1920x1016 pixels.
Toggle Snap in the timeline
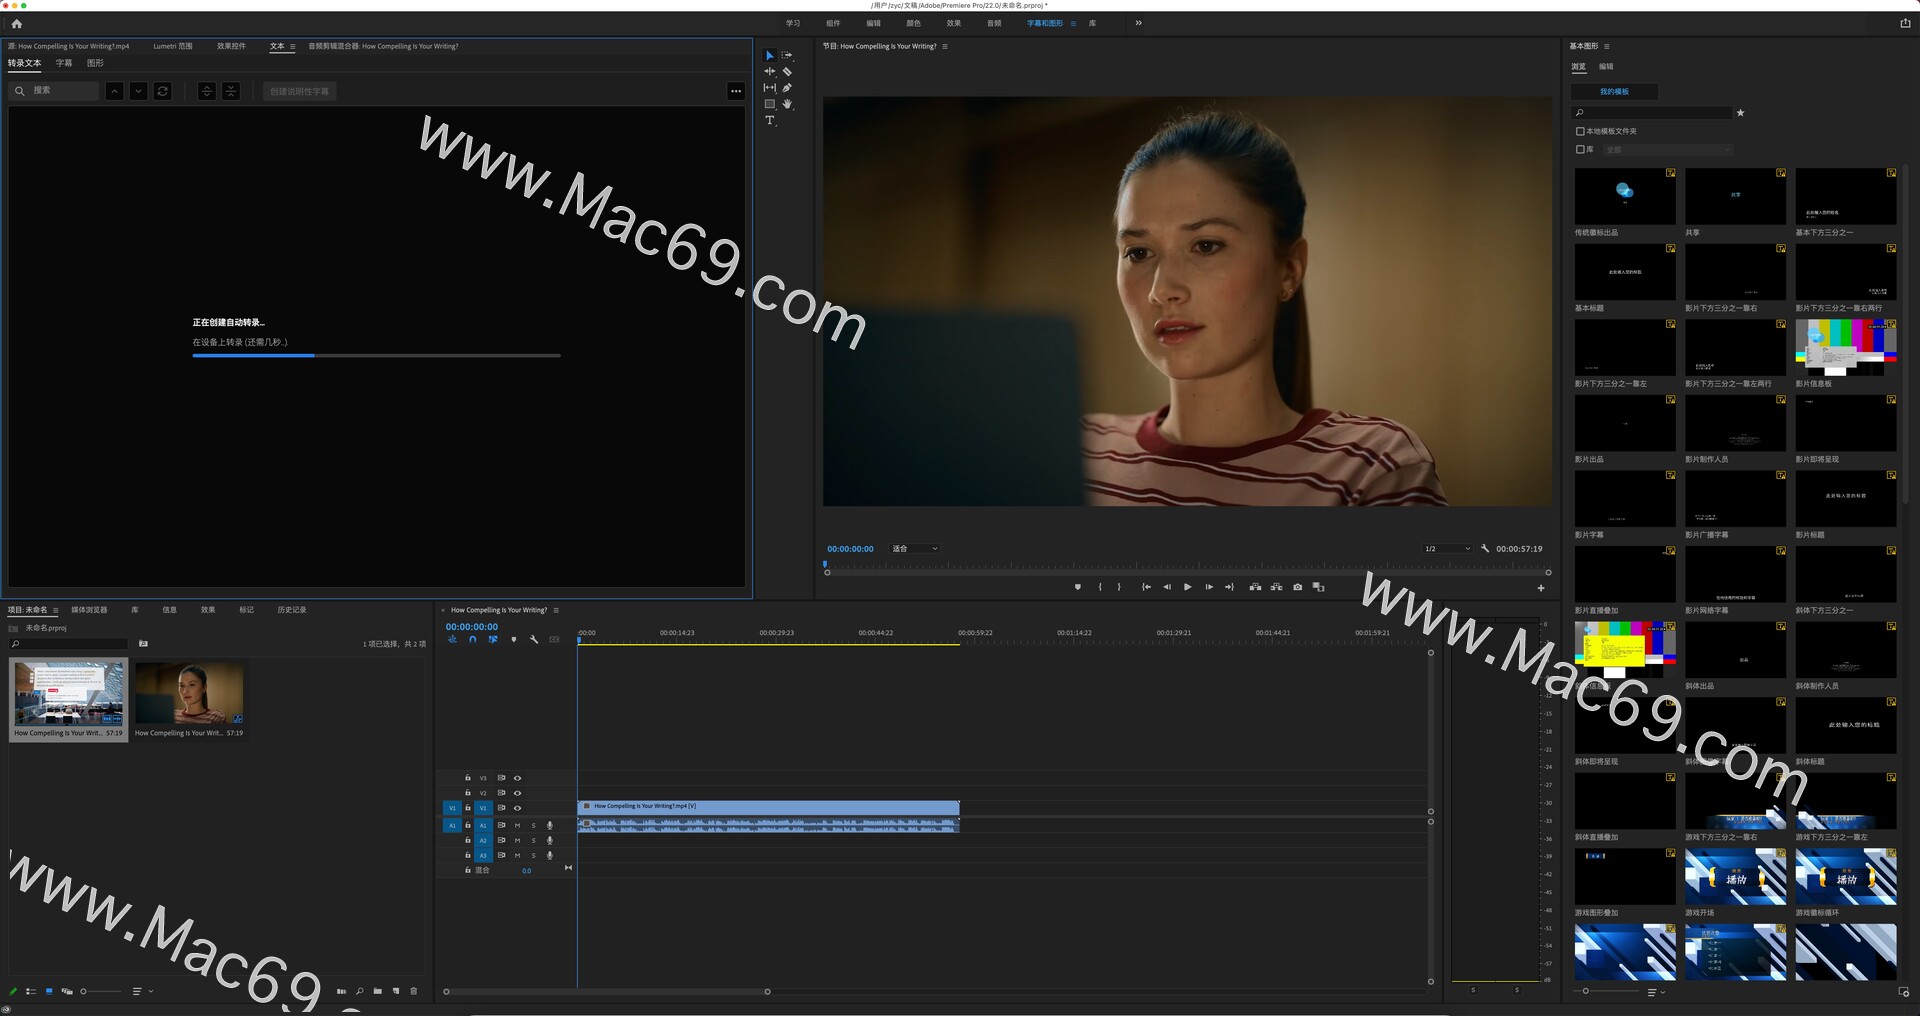(473, 640)
